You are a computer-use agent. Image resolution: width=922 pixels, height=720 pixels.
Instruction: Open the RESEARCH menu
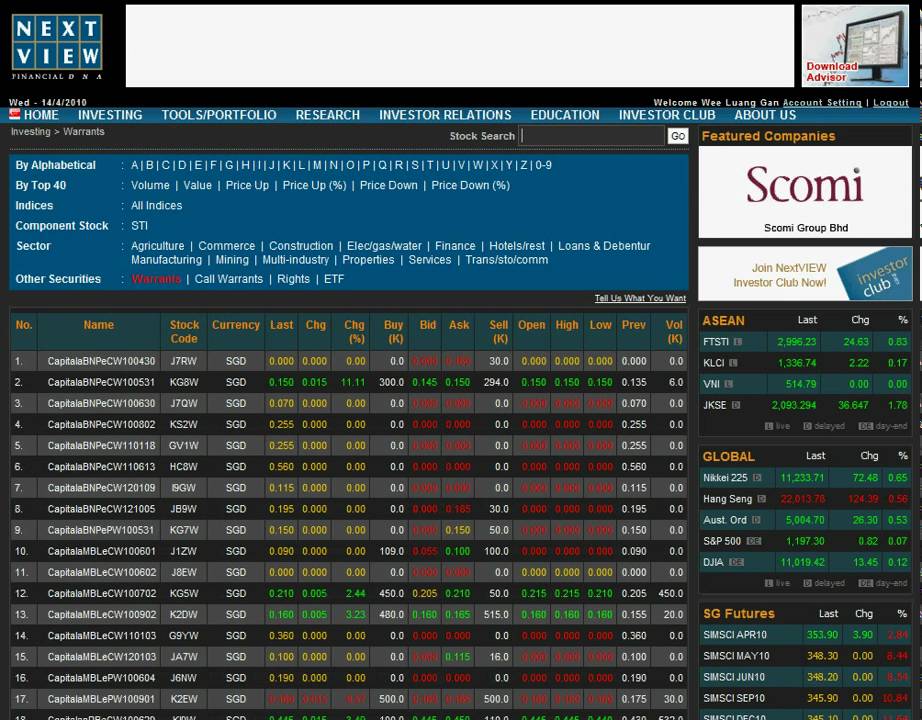(x=328, y=115)
